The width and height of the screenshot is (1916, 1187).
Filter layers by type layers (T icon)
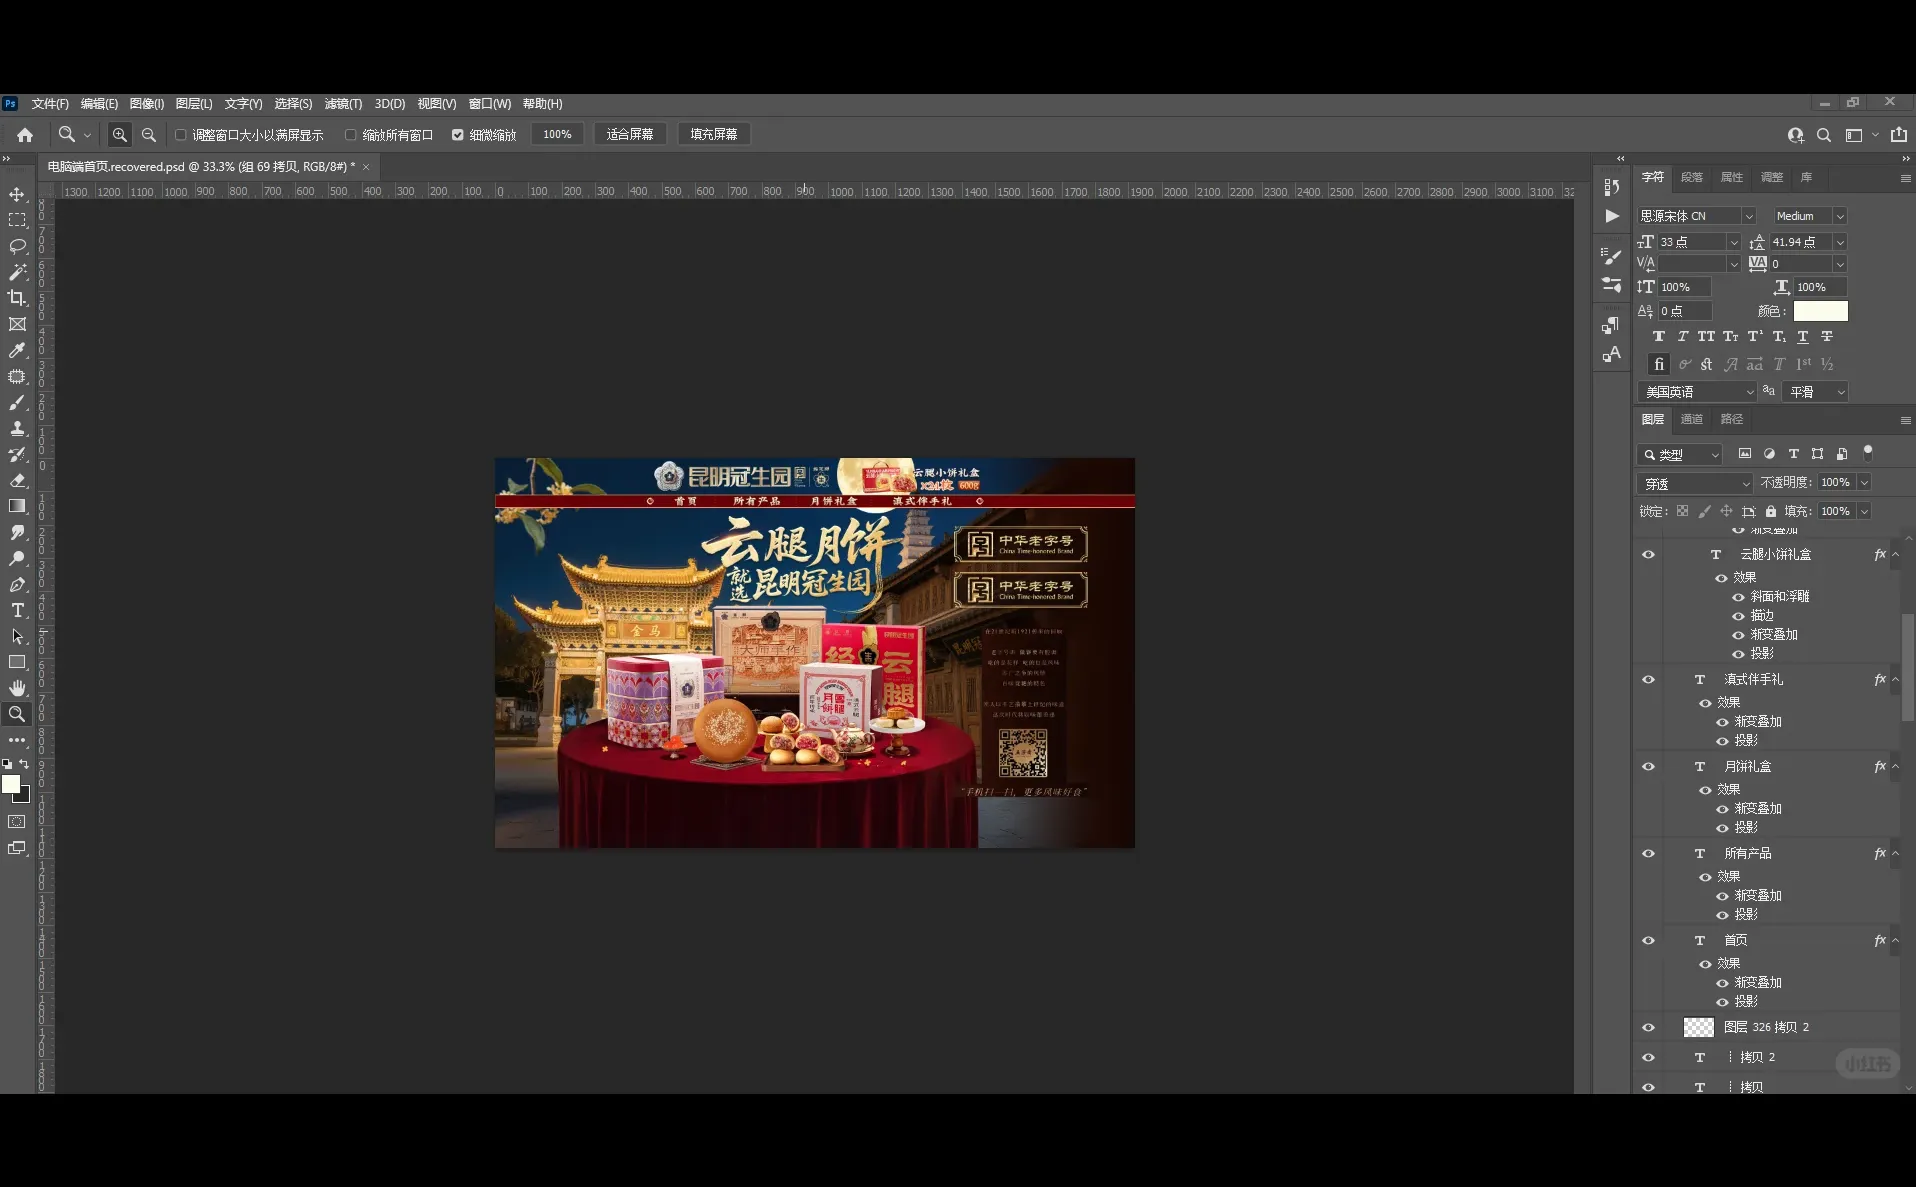pos(1793,454)
